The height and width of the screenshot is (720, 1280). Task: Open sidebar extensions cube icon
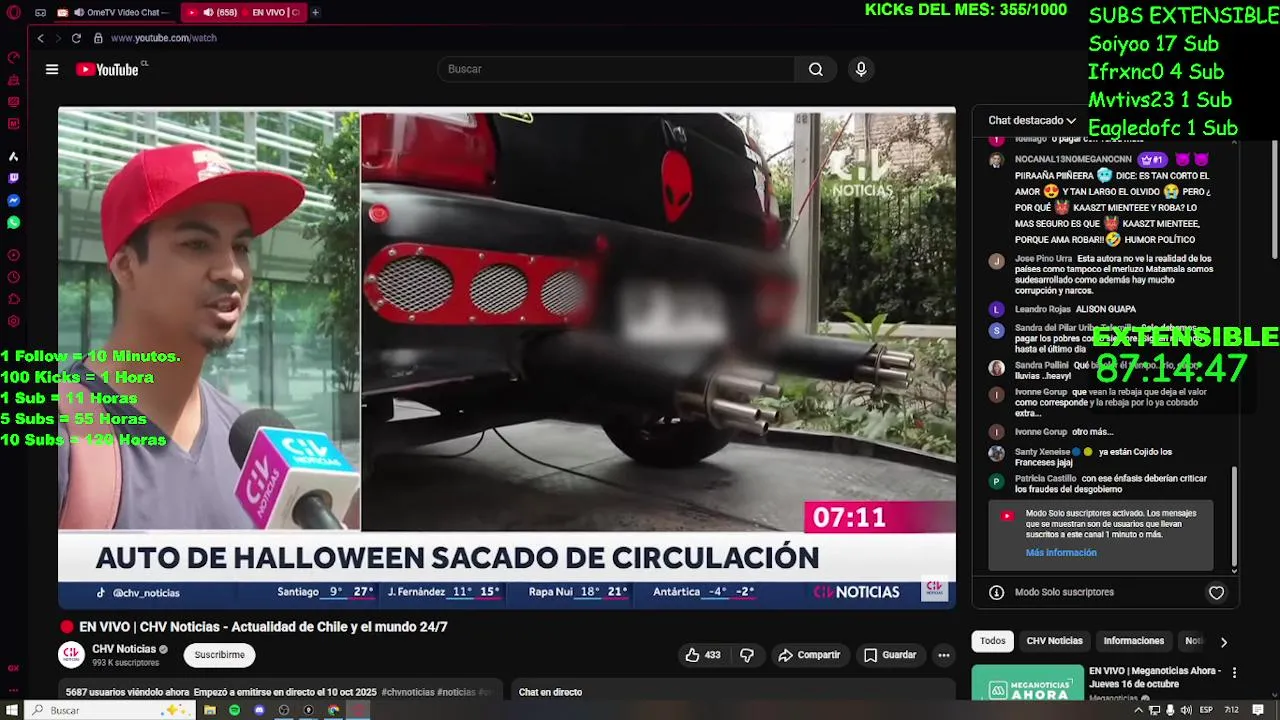[x=14, y=299]
